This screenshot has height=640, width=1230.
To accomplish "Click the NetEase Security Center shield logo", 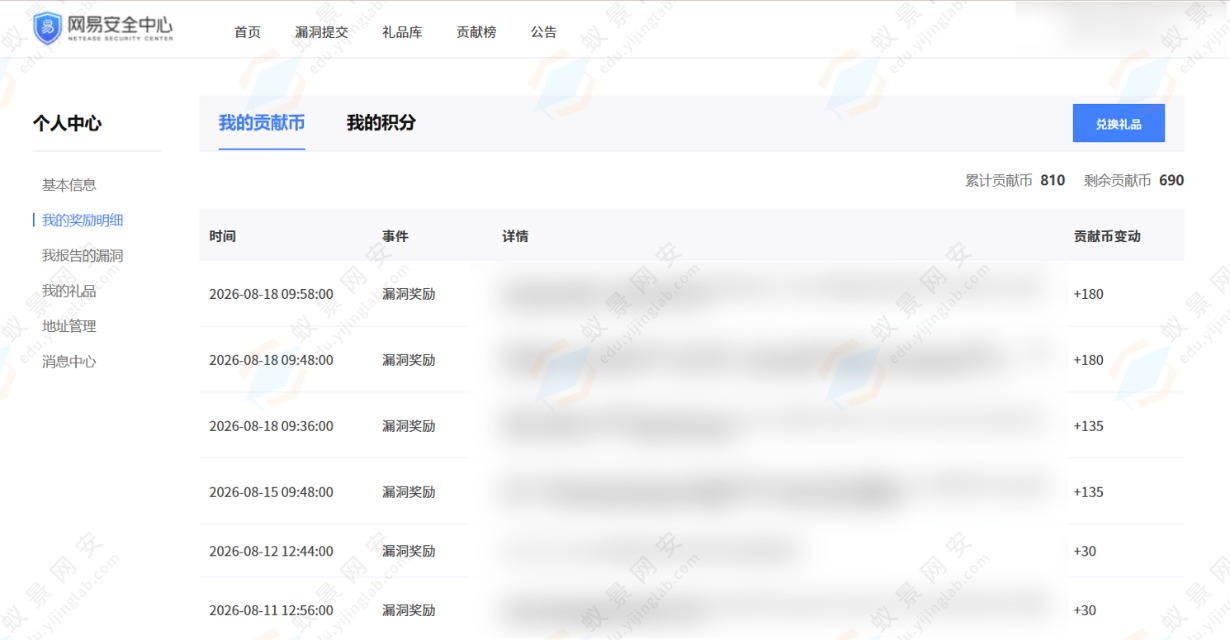I will click(47, 28).
